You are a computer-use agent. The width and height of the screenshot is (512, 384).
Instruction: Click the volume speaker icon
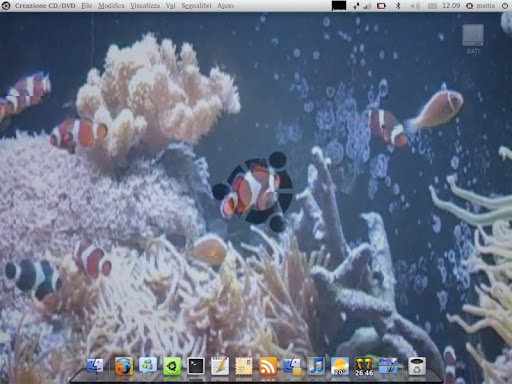[415, 6]
